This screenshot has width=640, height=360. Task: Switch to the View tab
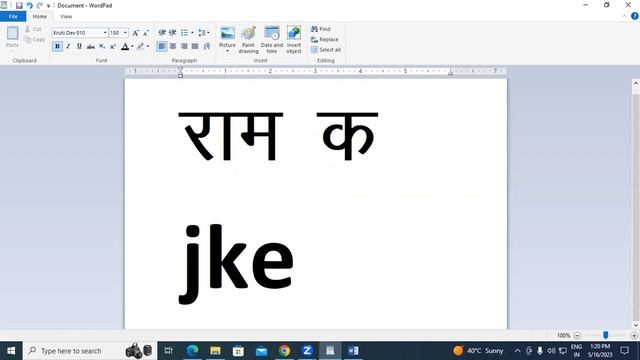[x=66, y=17]
